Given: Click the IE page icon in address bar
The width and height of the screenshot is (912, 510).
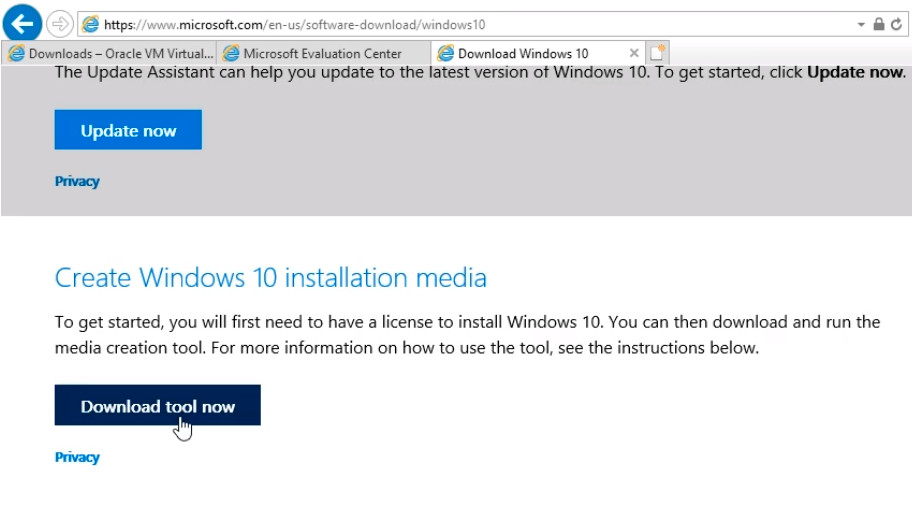Looking at the screenshot, I should (x=91, y=24).
